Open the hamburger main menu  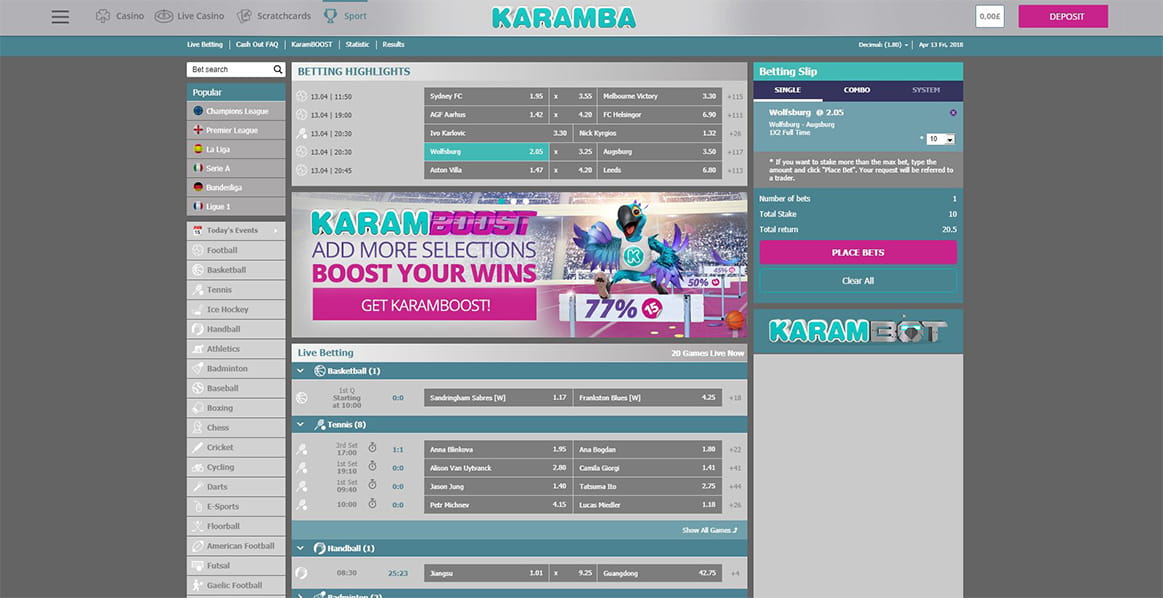pyautogui.click(x=60, y=16)
